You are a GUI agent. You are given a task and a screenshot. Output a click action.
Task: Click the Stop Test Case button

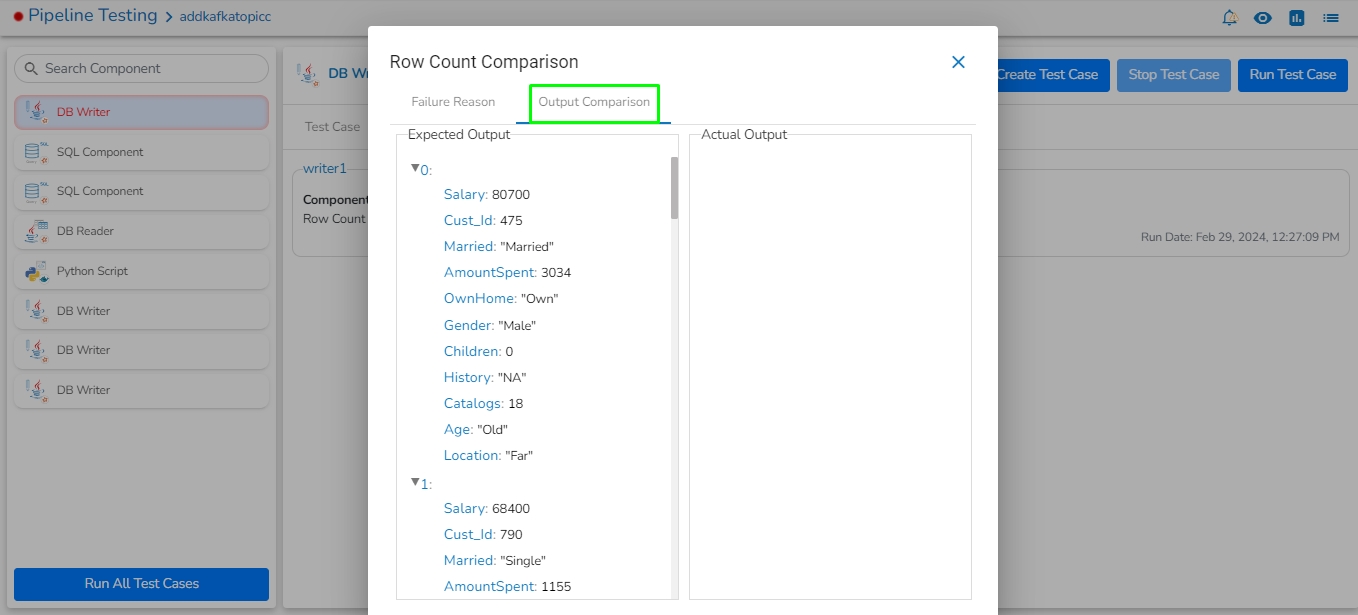[1173, 75]
